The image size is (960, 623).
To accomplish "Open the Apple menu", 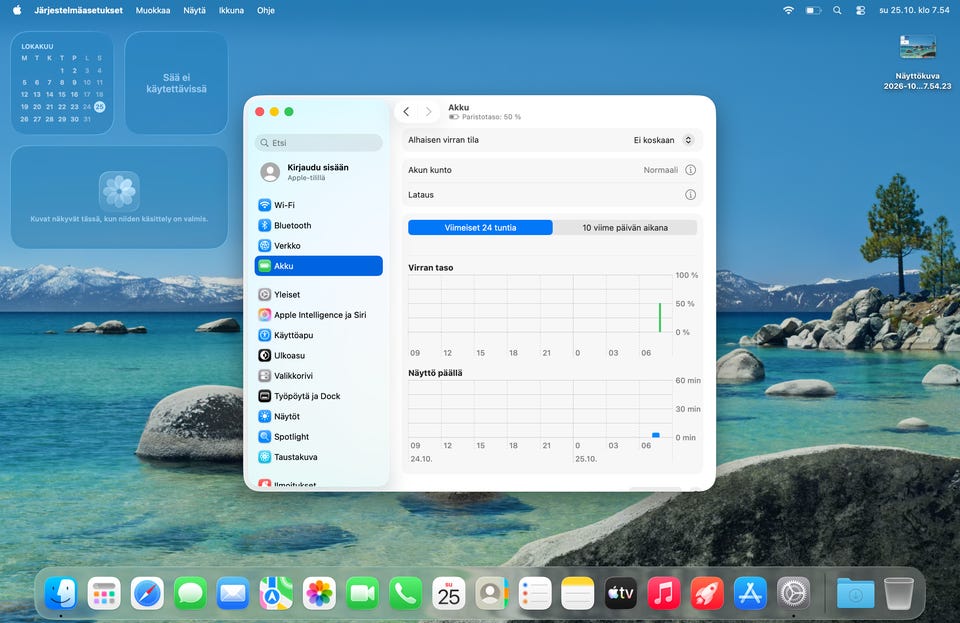I will coord(17,10).
